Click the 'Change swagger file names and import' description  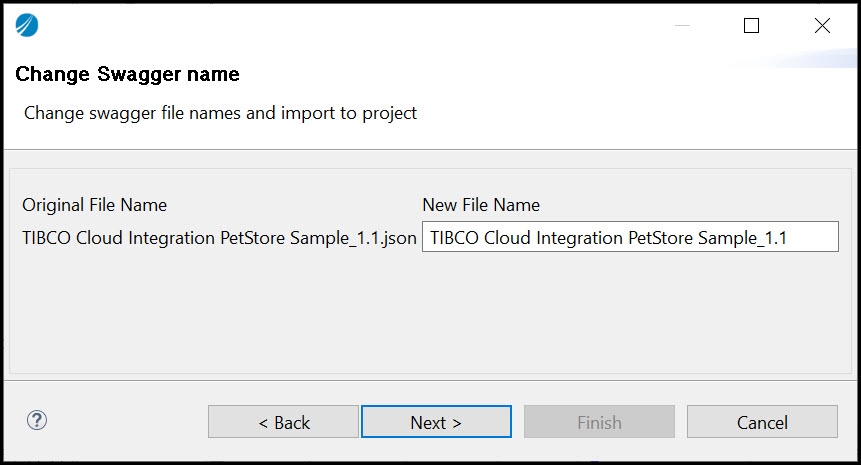click(220, 113)
